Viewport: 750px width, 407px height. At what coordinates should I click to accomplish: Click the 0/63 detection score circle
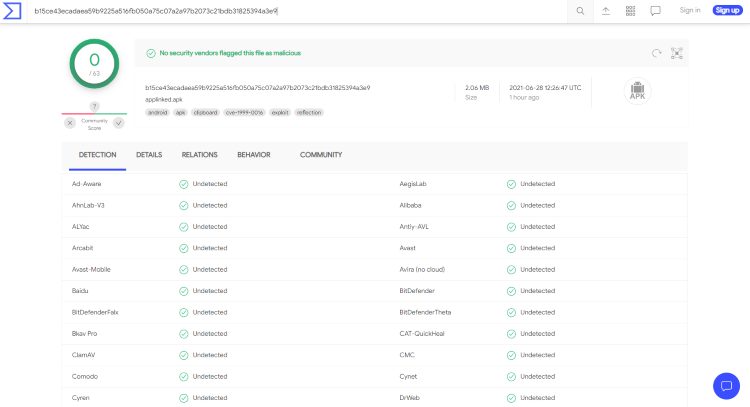(94, 64)
